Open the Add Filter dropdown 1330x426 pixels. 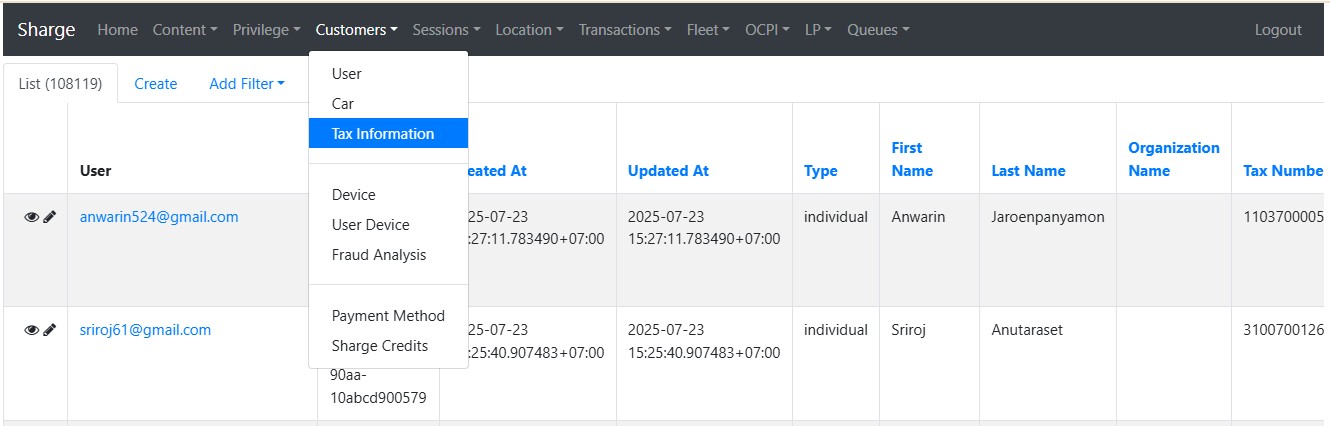coord(246,84)
